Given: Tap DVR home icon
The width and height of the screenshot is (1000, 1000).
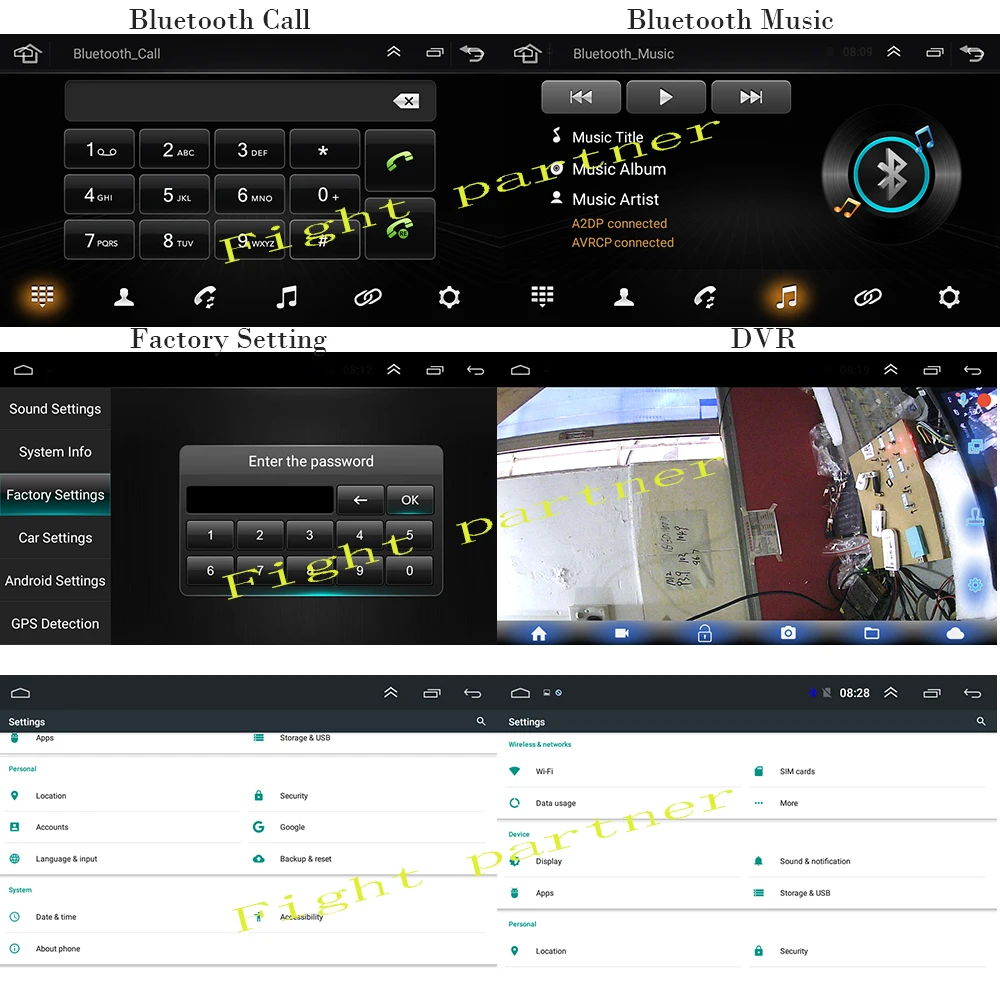Looking at the screenshot, I should [x=539, y=633].
